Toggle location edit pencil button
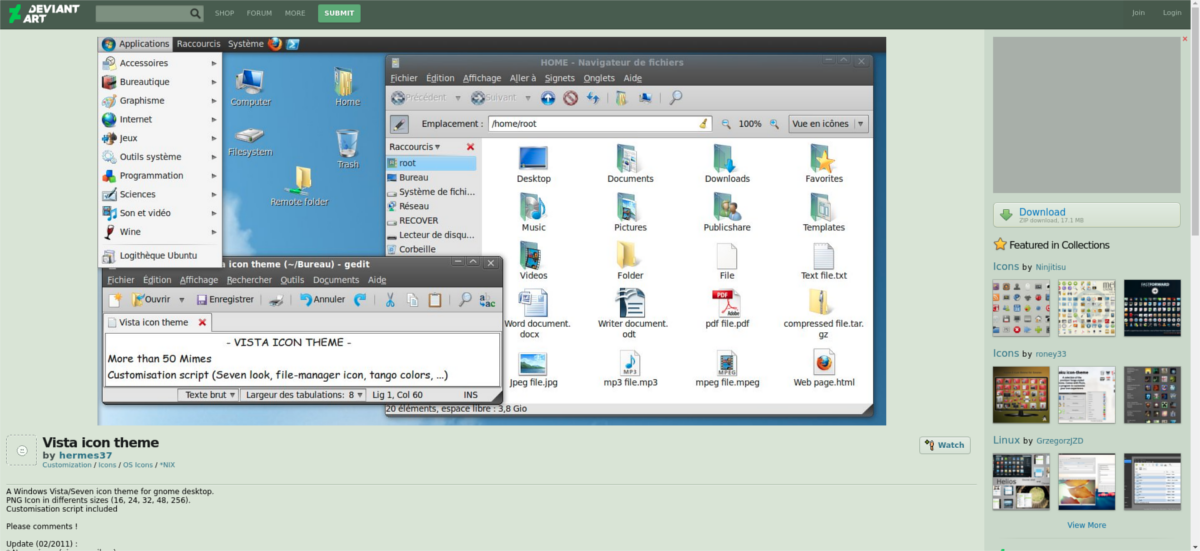1200x551 pixels. 399,124
